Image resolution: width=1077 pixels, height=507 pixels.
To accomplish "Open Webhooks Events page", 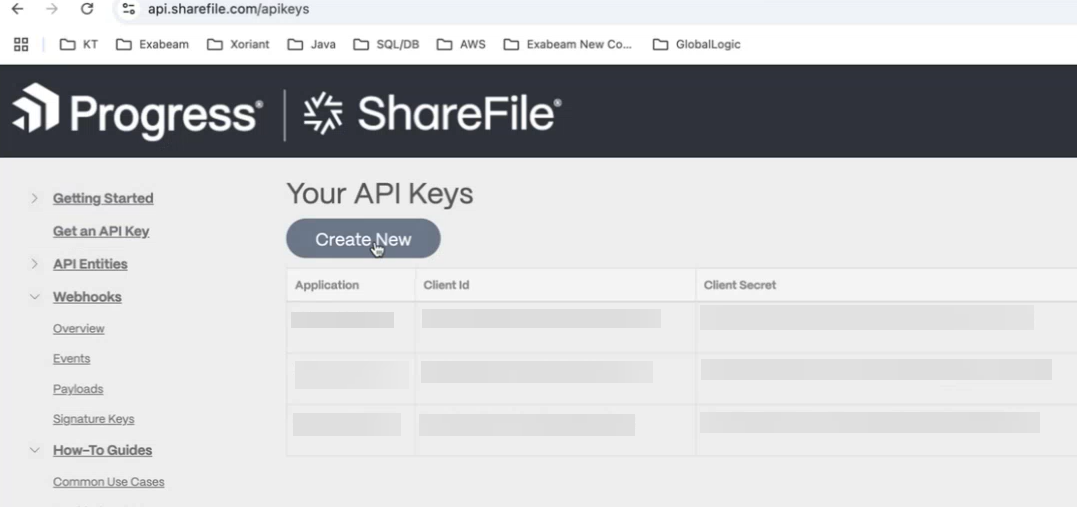I will click(x=71, y=359).
